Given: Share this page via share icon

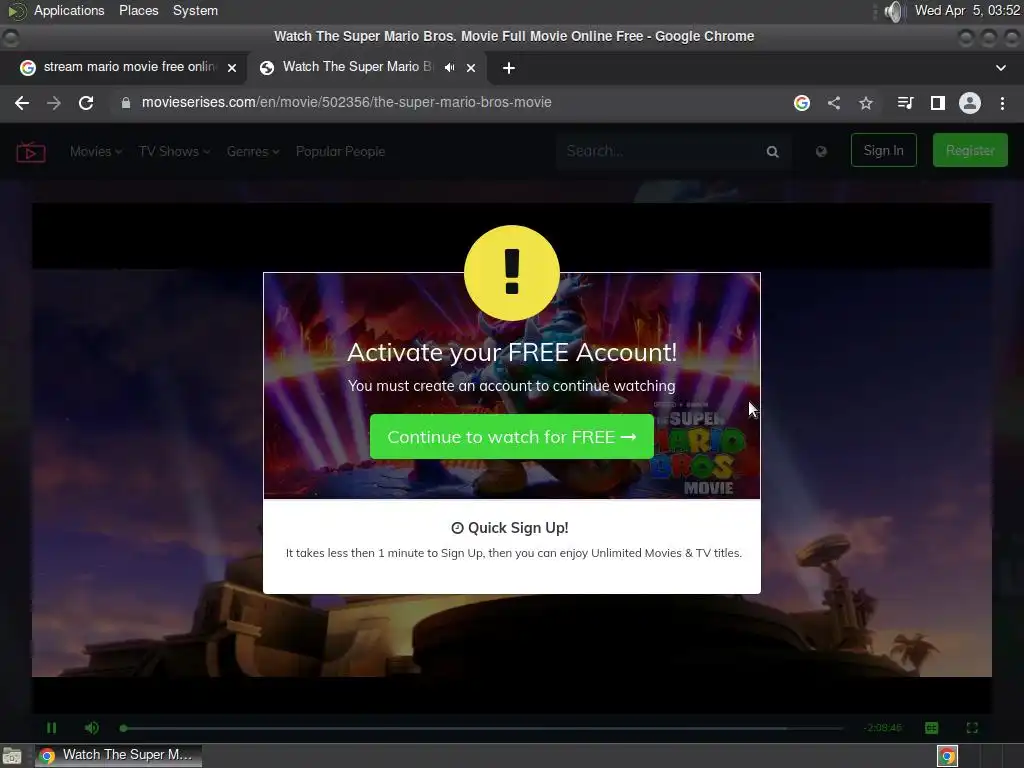Looking at the screenshot, I should click(834, 103).
